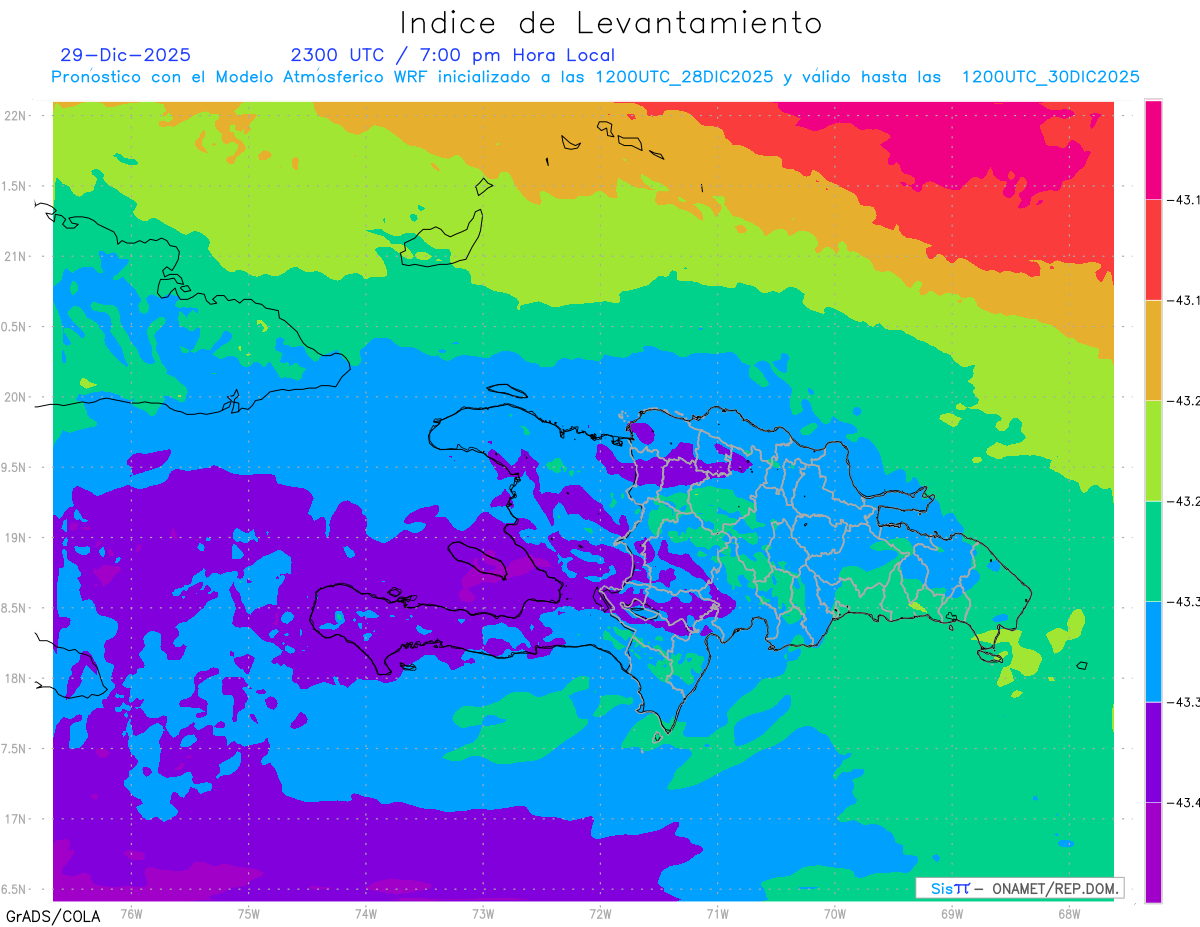Click the orange swatch in the color legend
The width and height of the screenshot is (1200, 927).
coord(1153,350)
